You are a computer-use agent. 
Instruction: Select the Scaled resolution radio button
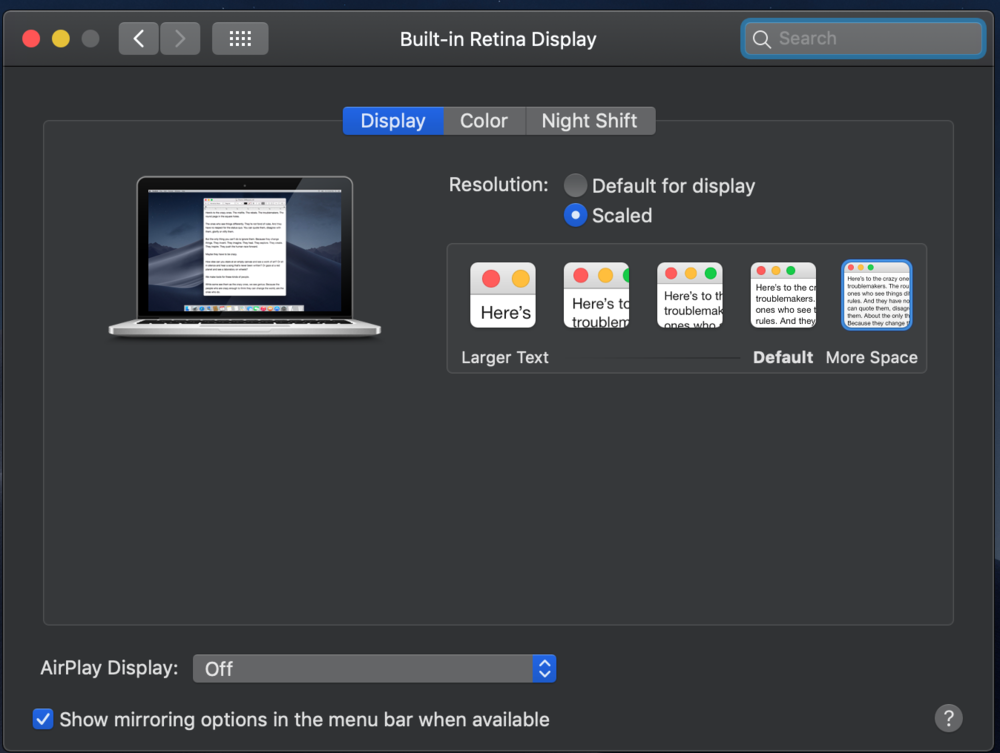tap(575, 215)
